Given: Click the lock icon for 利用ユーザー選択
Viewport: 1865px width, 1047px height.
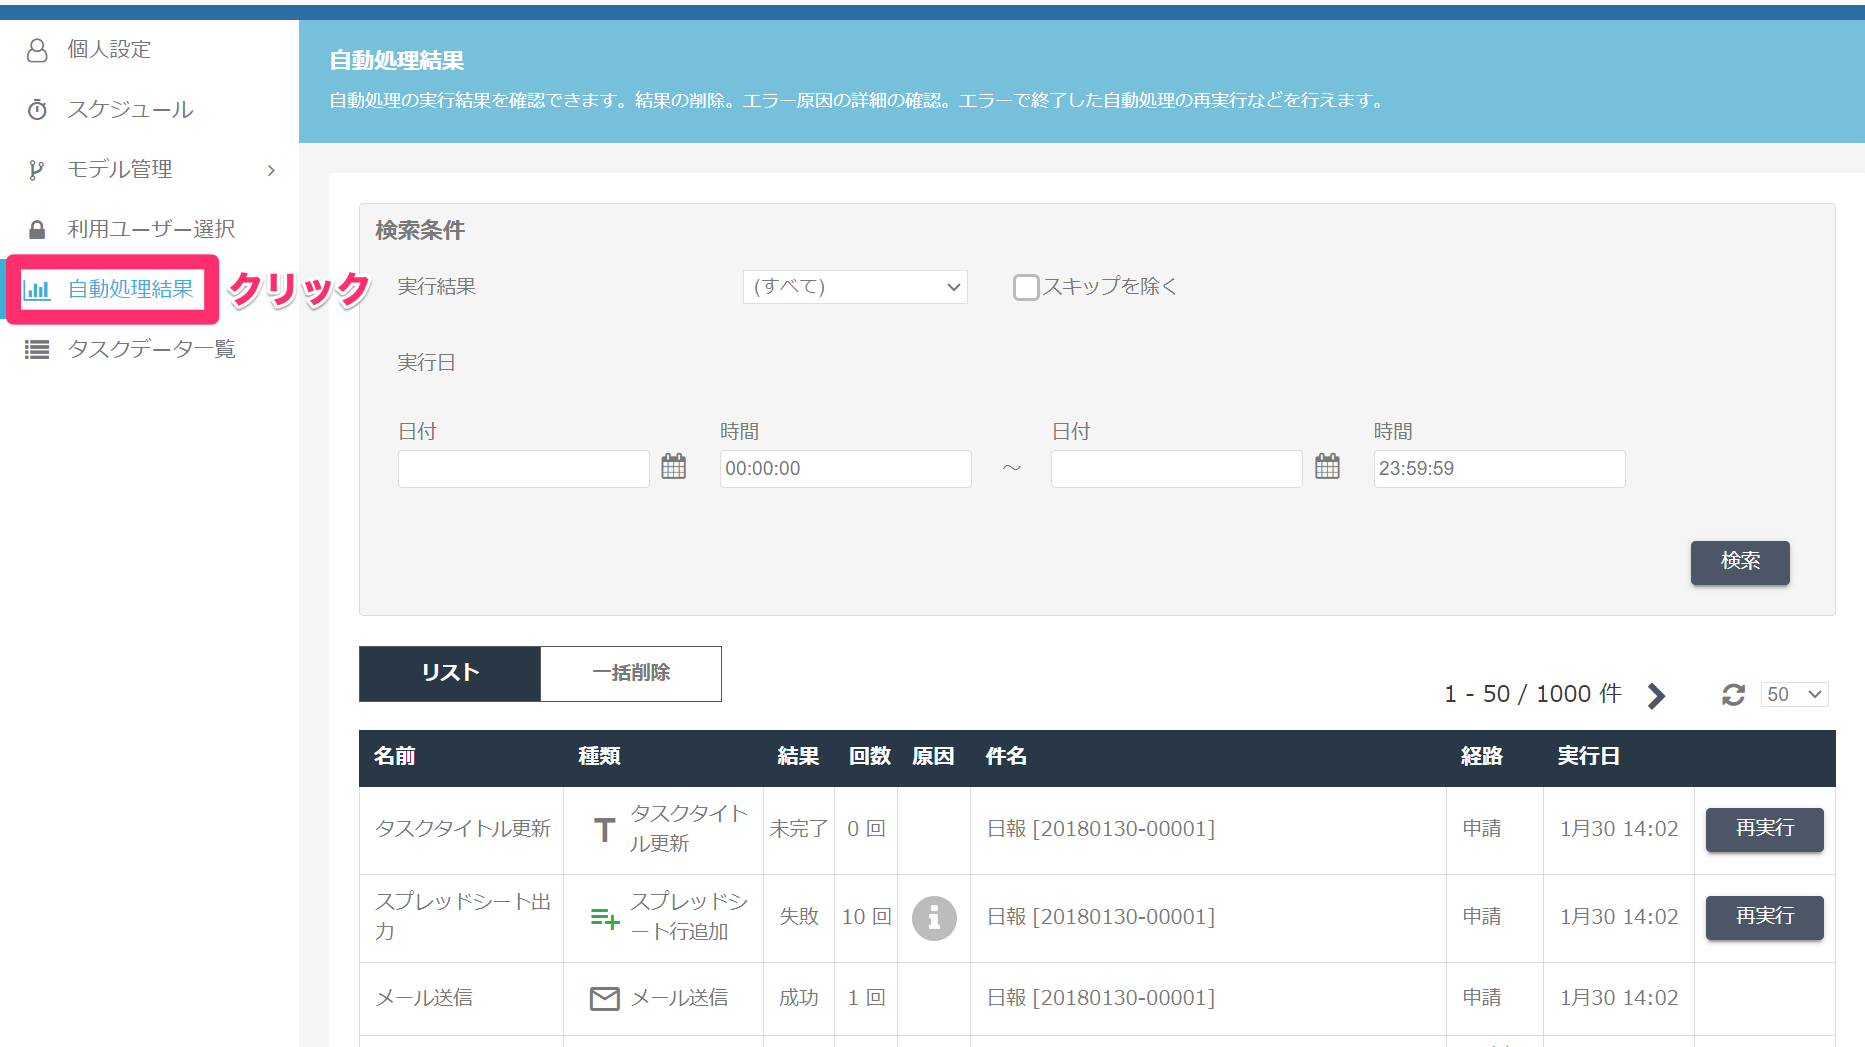Looking at the screenshot, I should pyautogui.click(x=37, y=228).
